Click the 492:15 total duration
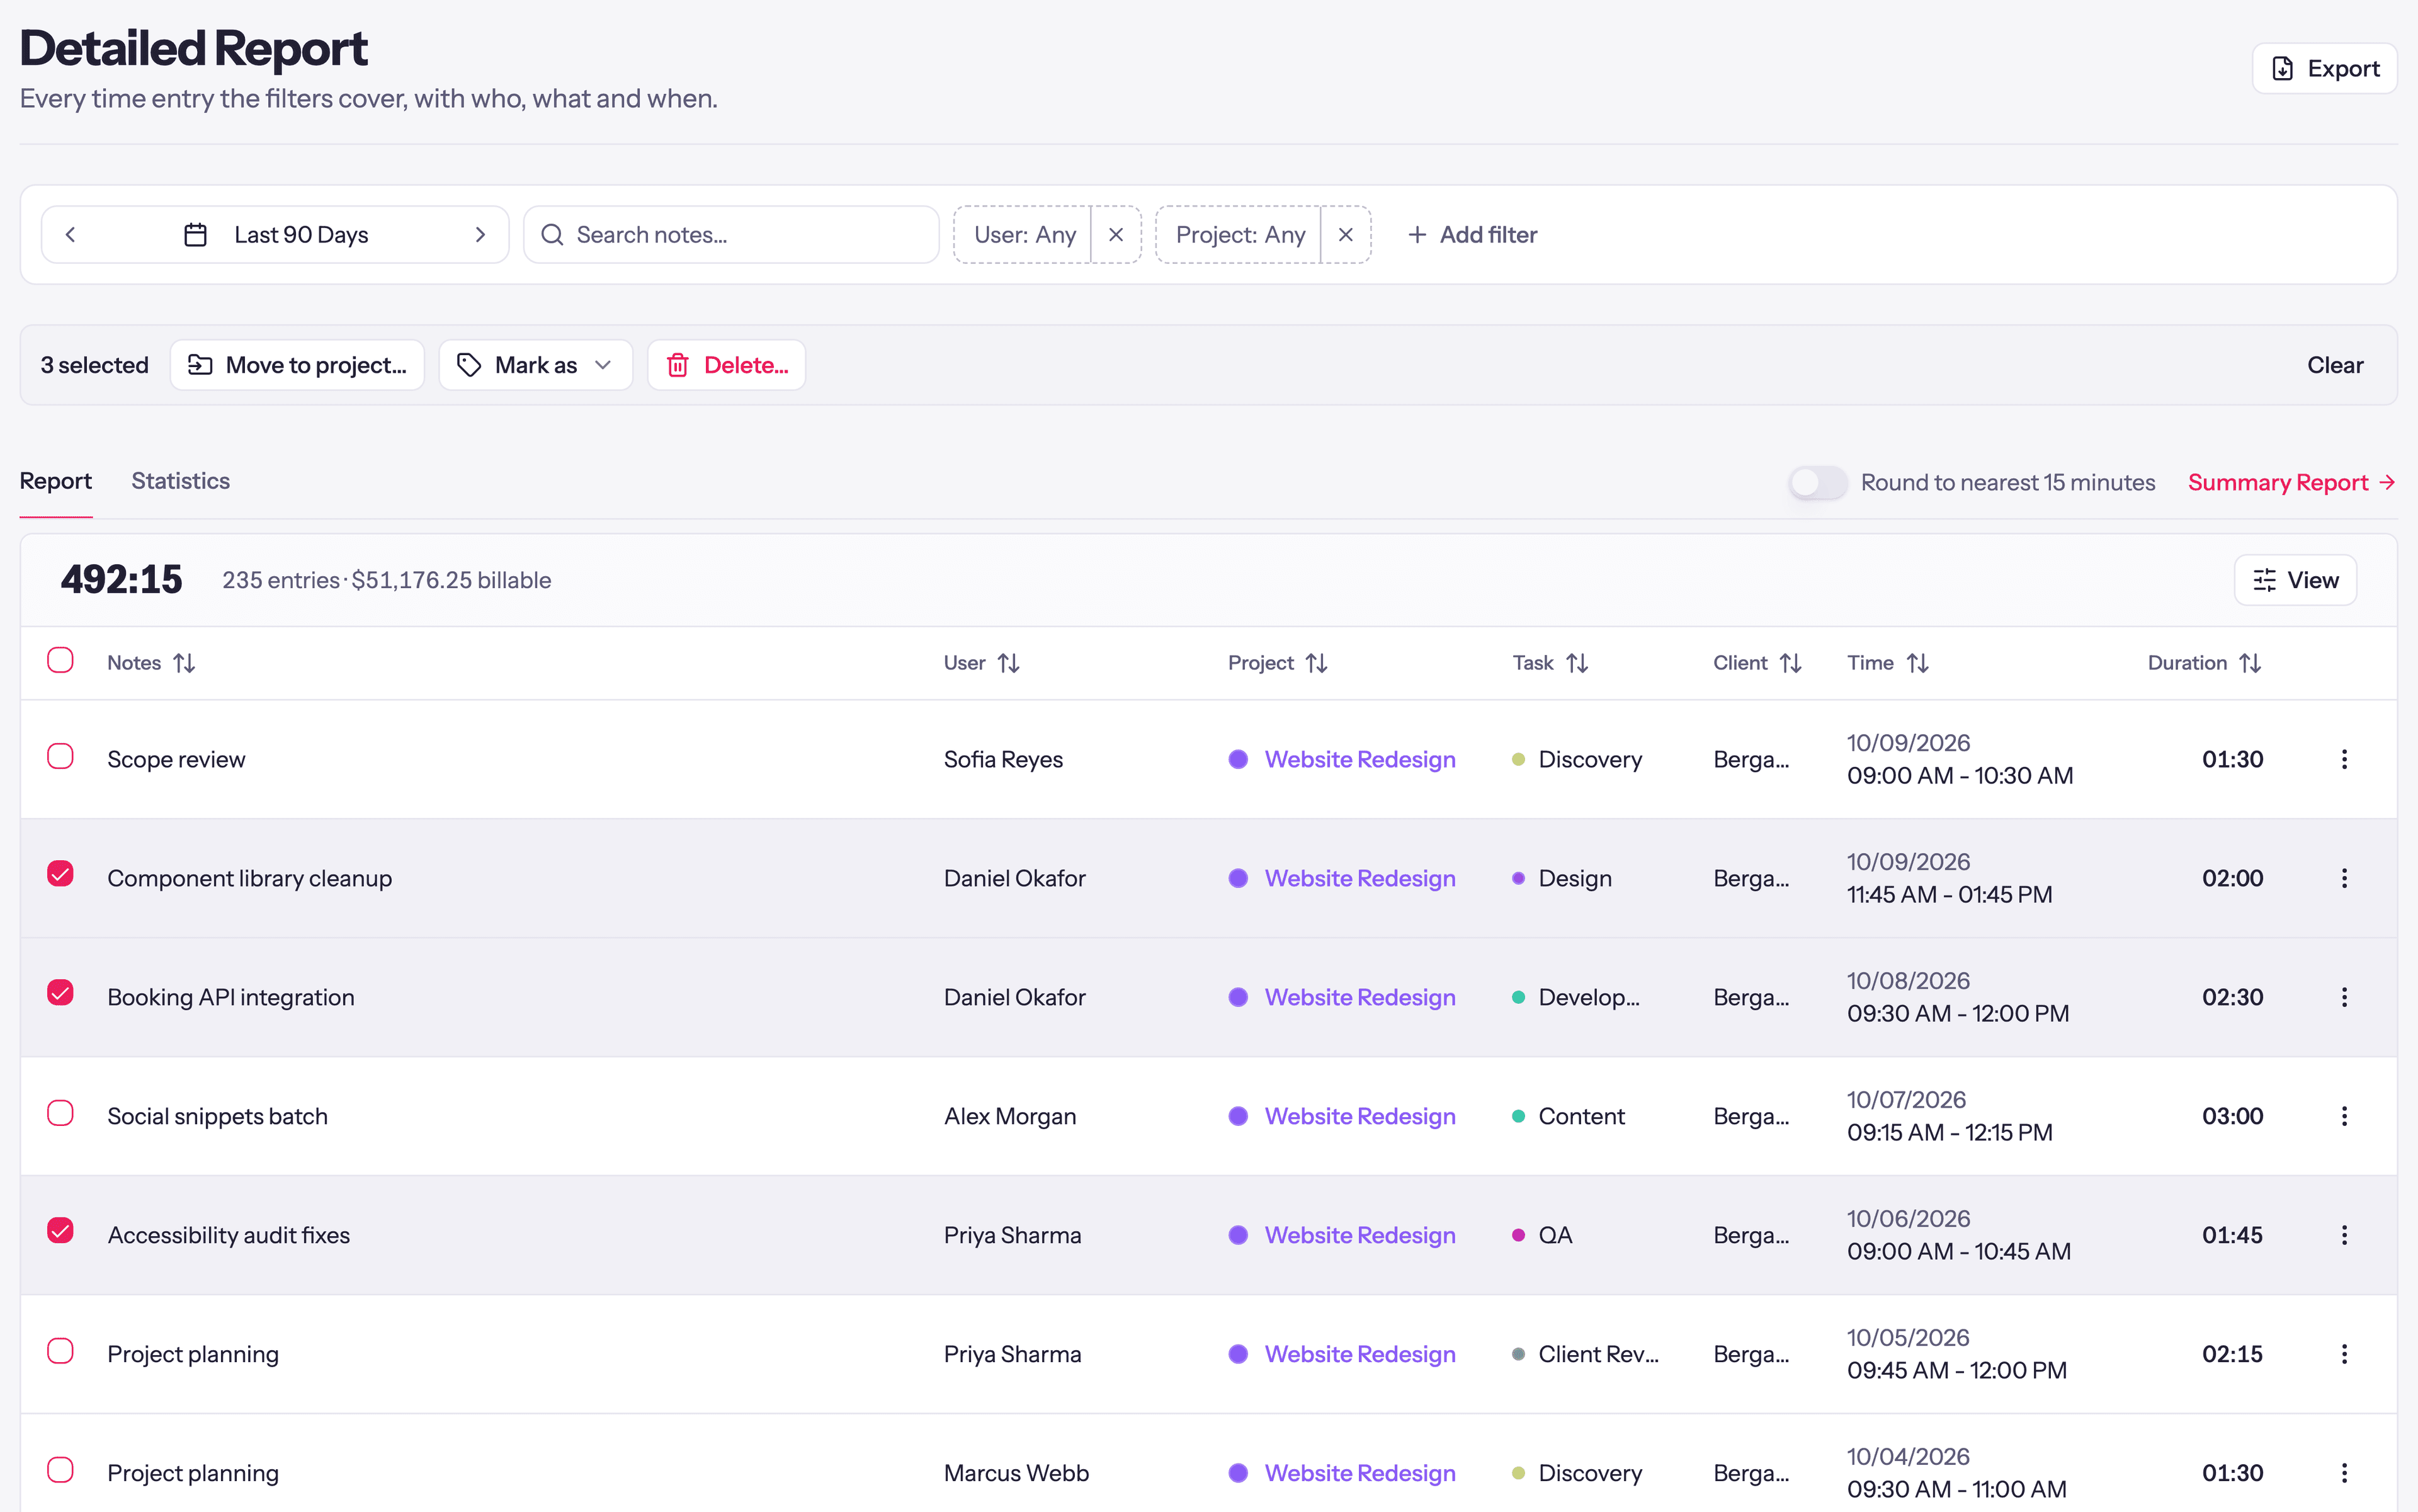2418x1512 pixels. pyautogui.click(x=121, y=580)
